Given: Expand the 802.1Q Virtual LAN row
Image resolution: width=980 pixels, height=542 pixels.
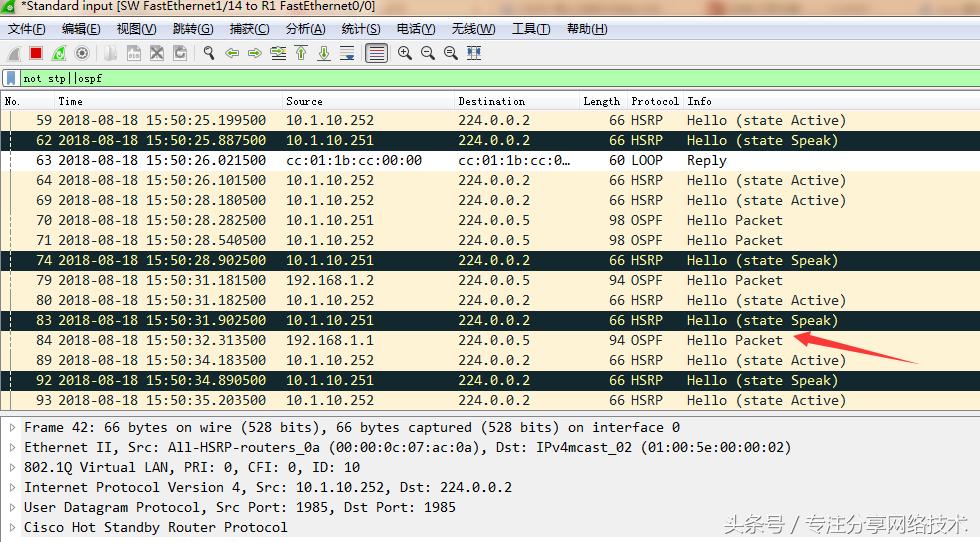Looking at the screenshot, I should tap(12, 468).
